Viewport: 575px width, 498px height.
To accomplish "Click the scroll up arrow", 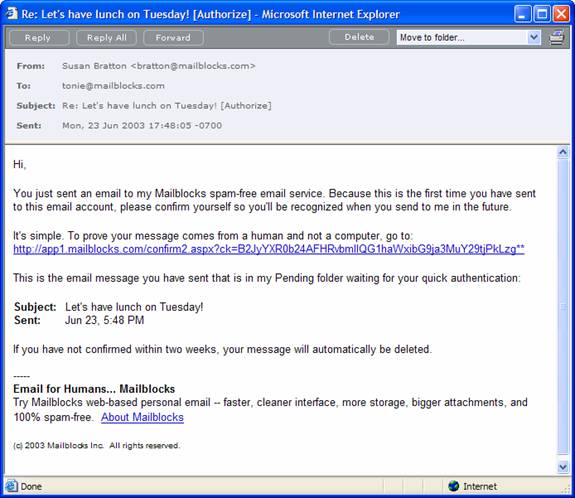I will coord(563,152).
